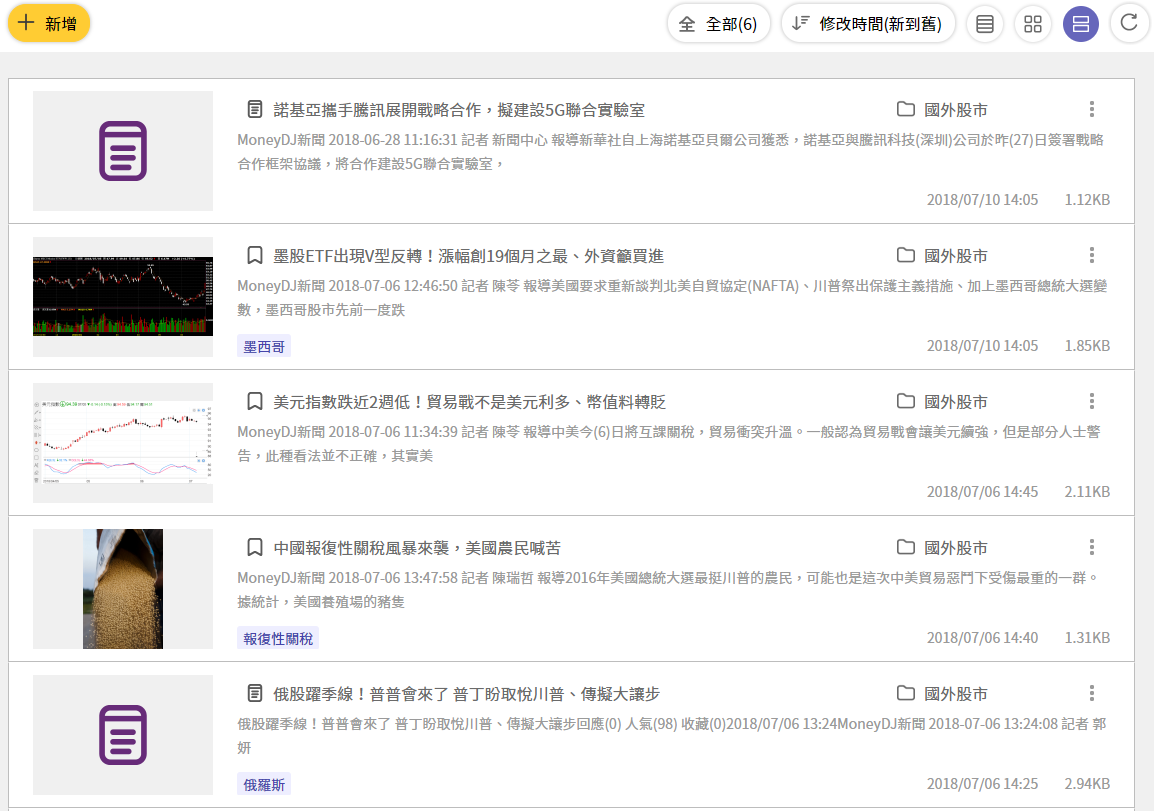Screen dimensions: 1154x811
Task: Open the 全部(6) filter dropdown
Action: tap(718, 24)
